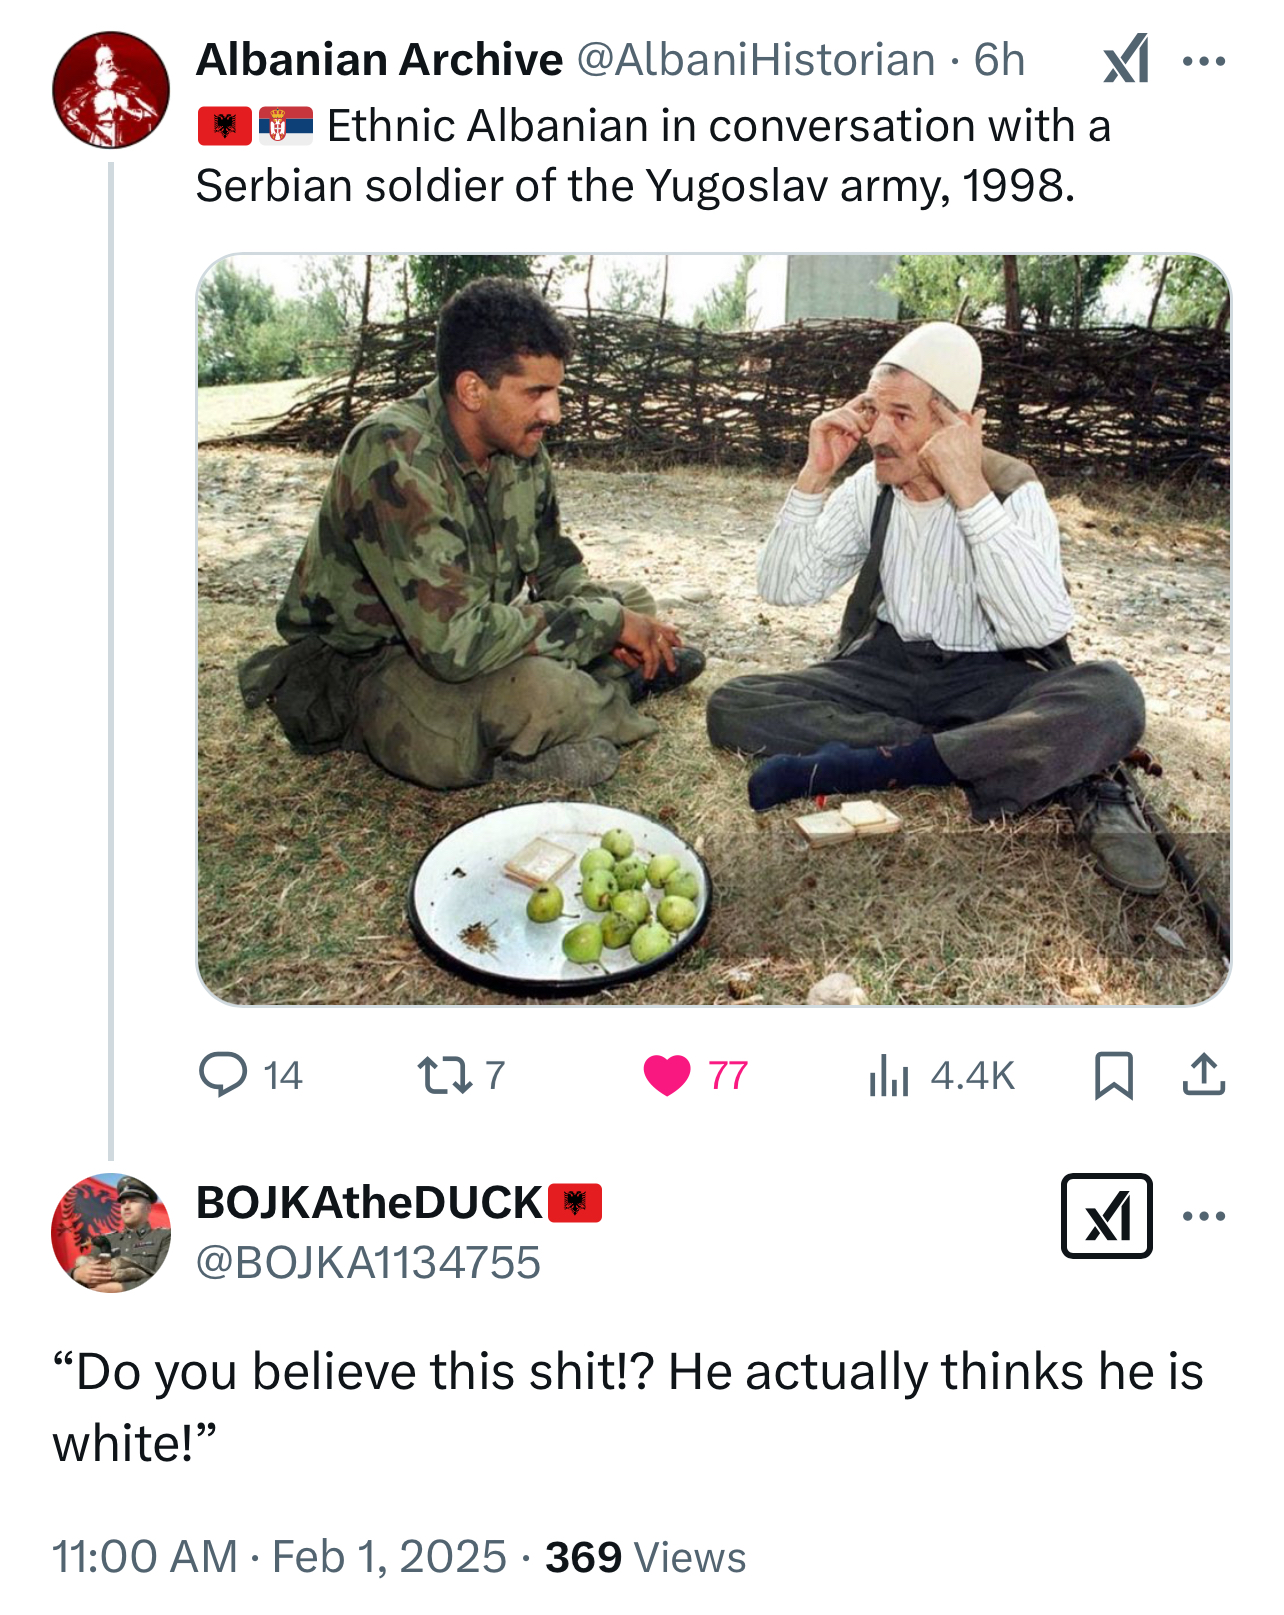The width and height of the screenshot is (1284, 1615).
Task: Open Albanian Archive profile picture
Action: pyautogui.click(x=111, y=90)
